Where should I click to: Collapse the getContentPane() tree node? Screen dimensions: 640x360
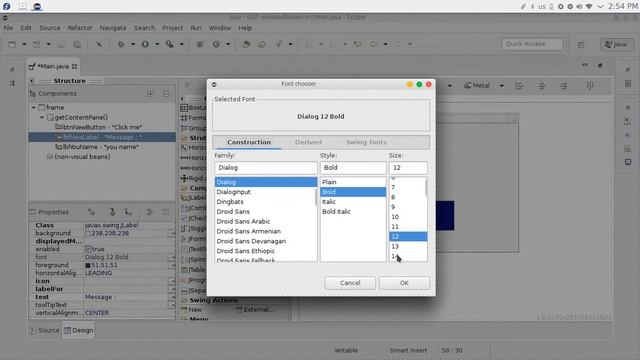pos(42,117)
